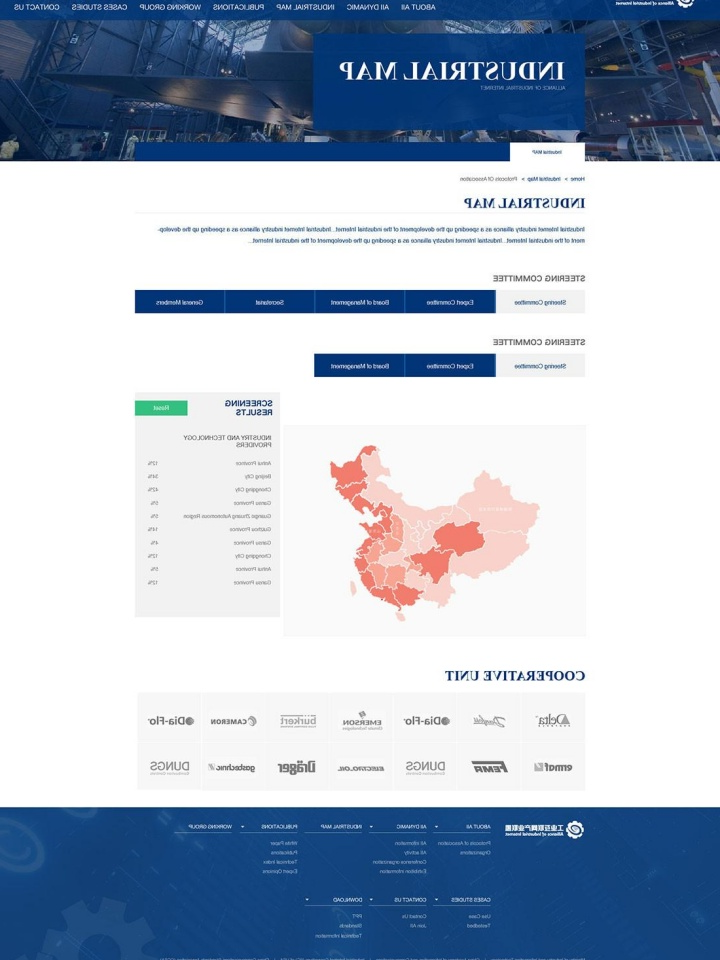Select Beijing City in screening results
Viewport: 720px width, 960px height.
[x=254, y=477]
